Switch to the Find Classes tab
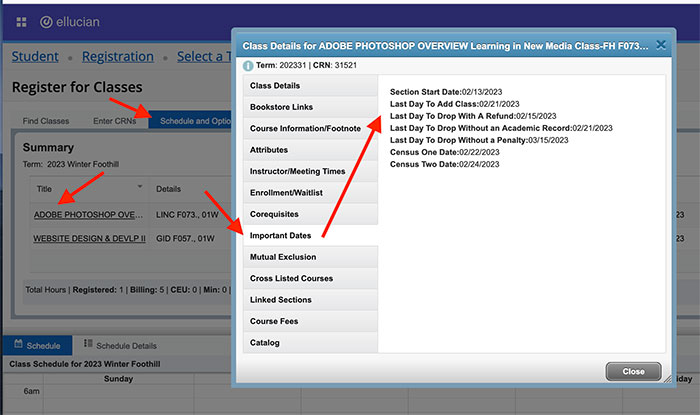 click(46, 121)
